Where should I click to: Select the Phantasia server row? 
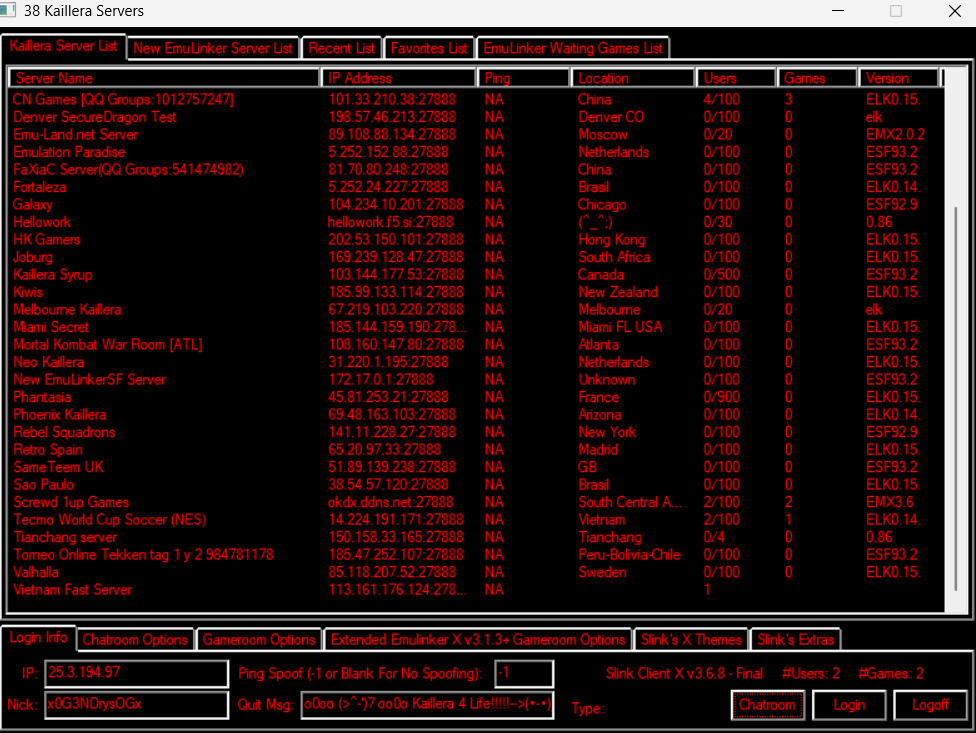[x=476, y=397]
